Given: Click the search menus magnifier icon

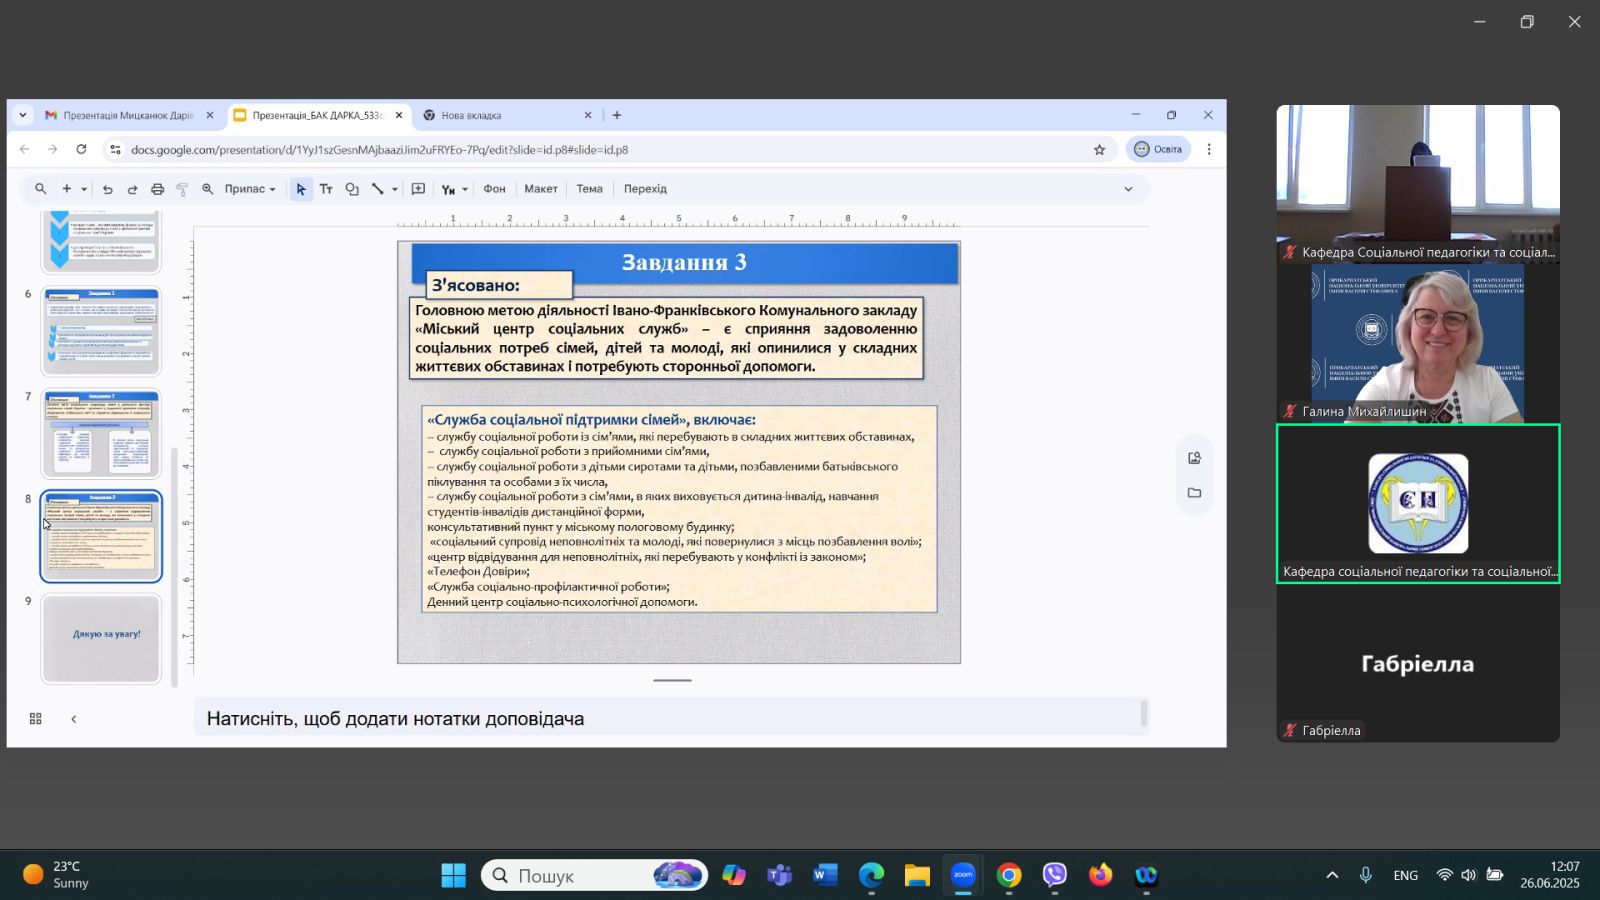Looking at the screenshot, I should tap(41, 189).
